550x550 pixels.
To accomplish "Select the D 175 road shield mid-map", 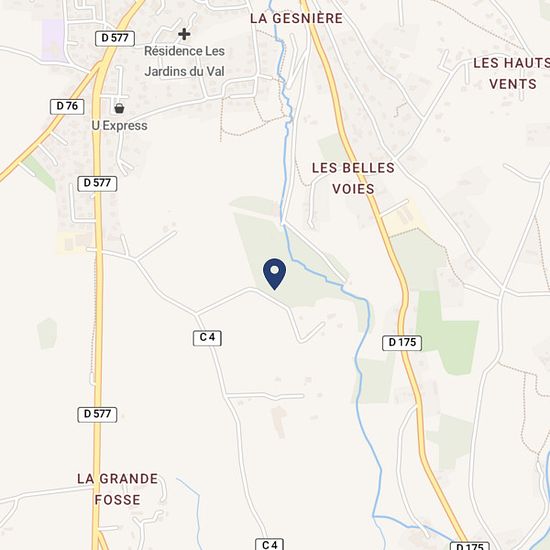I will pyautogui.click(x=402, y=343).
